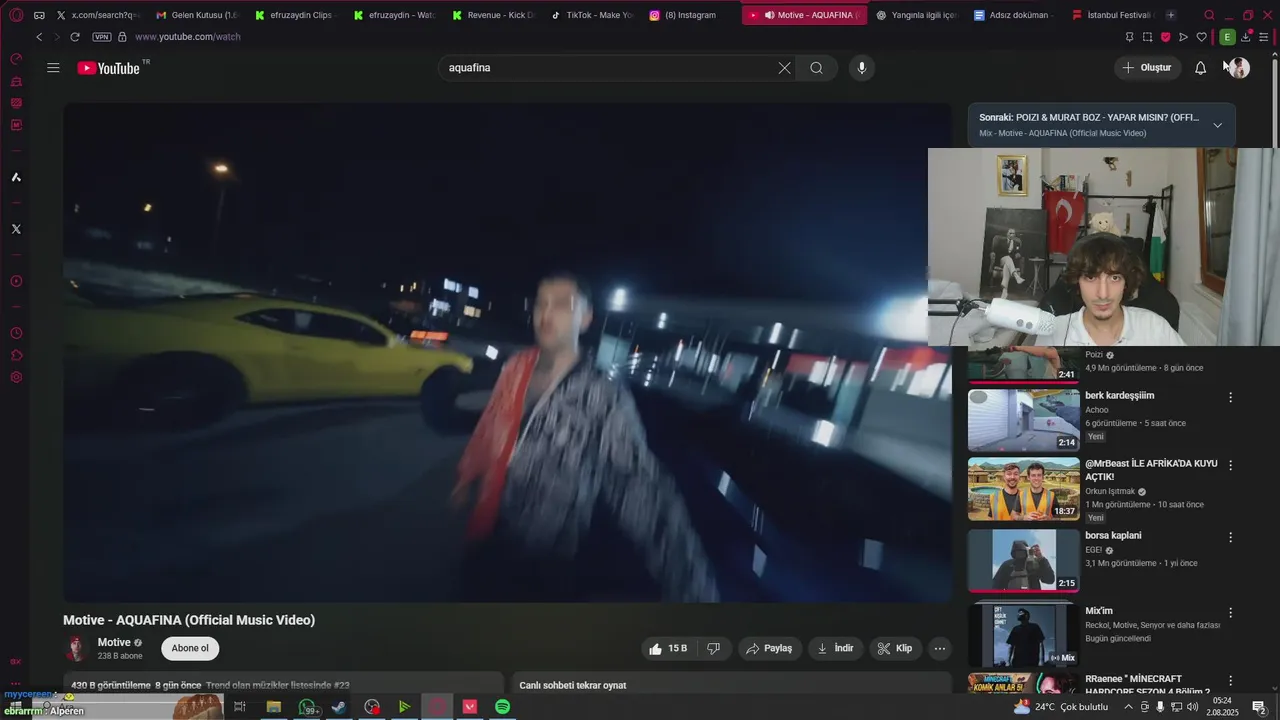
Task: Switch to the Gelen Kutusu Gmail tab
Action: pos(196,15)
